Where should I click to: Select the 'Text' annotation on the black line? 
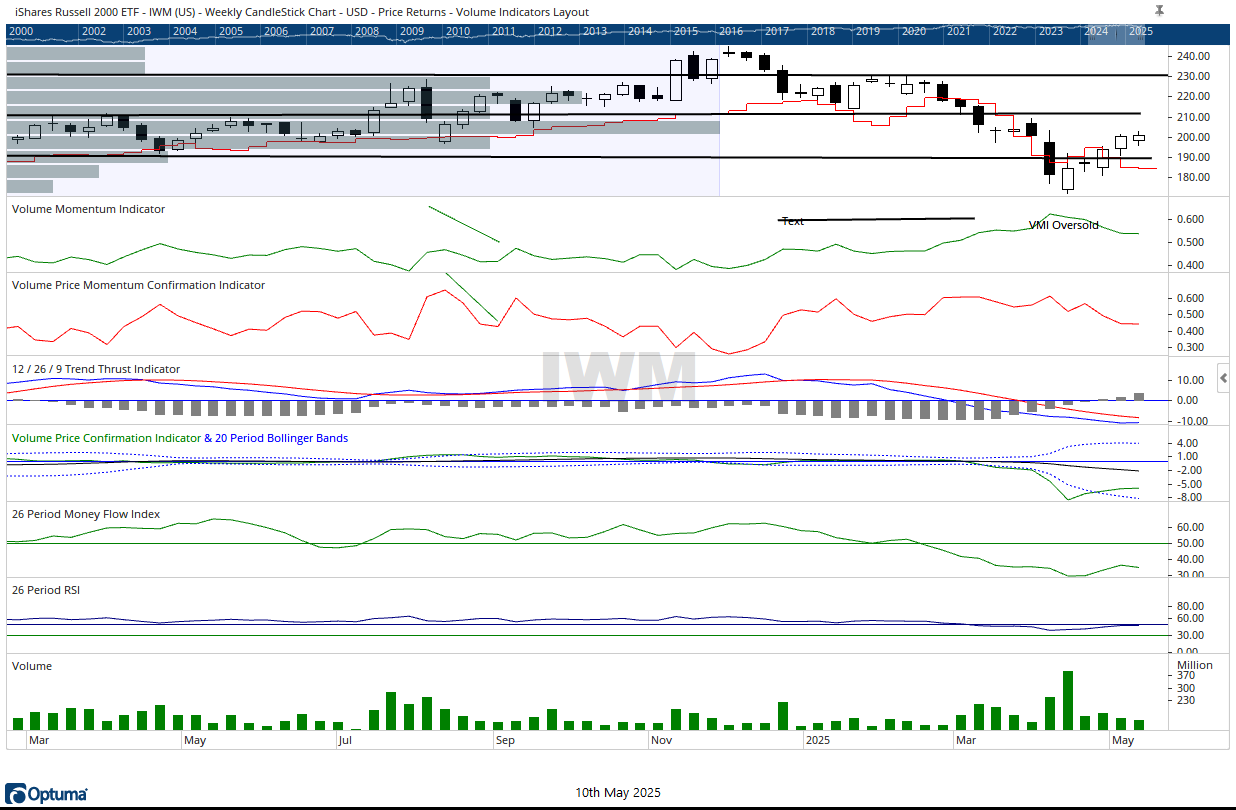click(x=792, y=221)
